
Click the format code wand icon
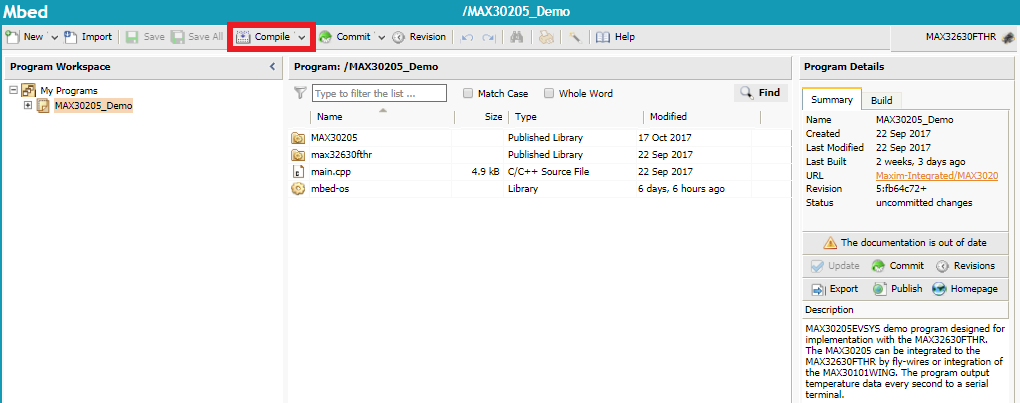coord(574,38)
